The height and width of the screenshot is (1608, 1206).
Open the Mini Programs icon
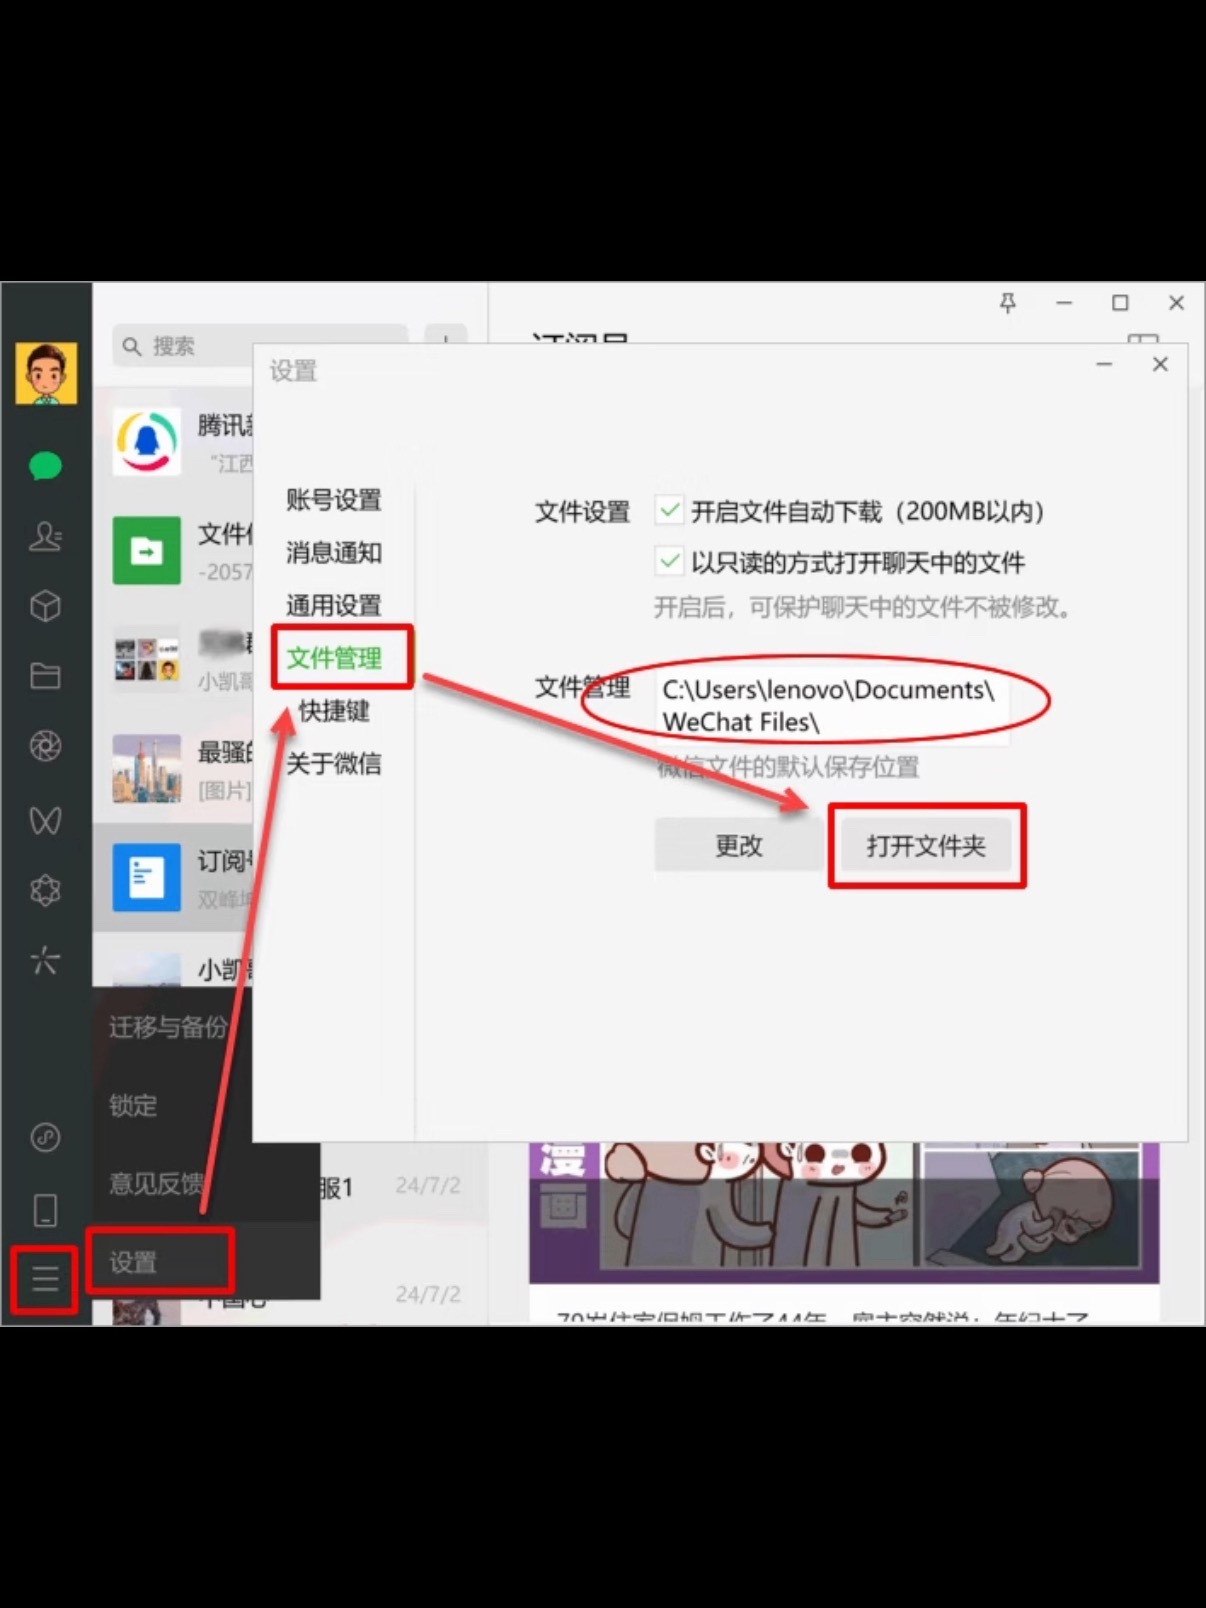[46, 1137]
